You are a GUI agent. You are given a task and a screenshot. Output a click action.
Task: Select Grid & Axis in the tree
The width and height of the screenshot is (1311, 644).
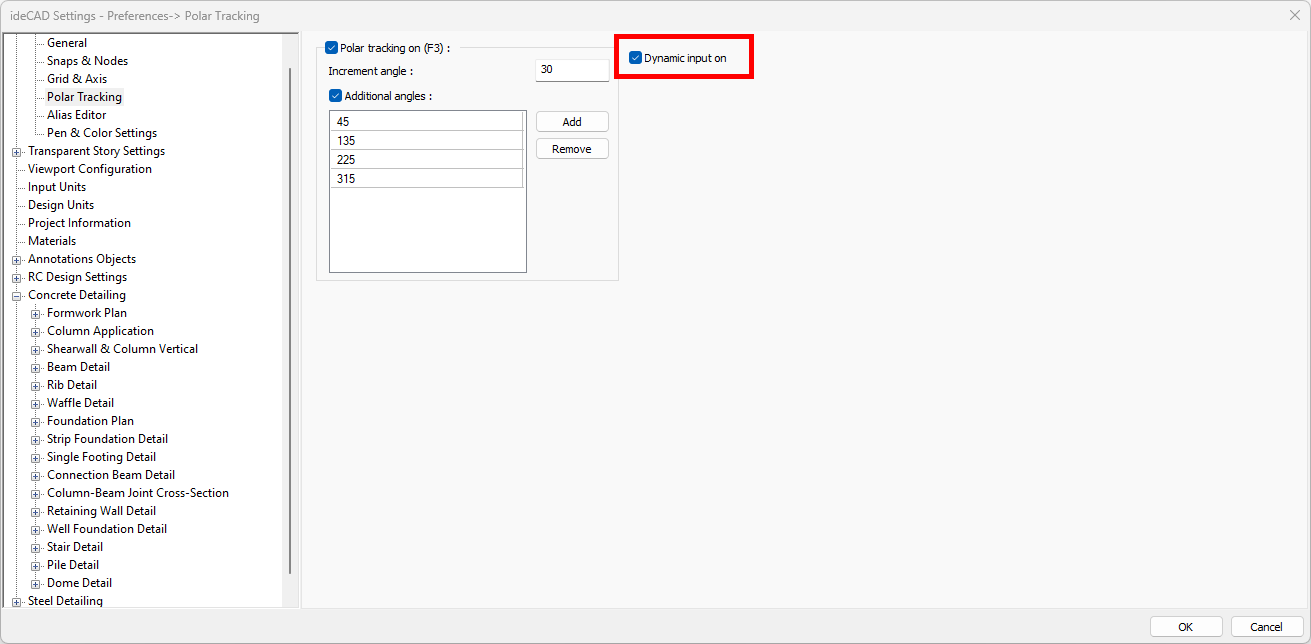point(77,79)
